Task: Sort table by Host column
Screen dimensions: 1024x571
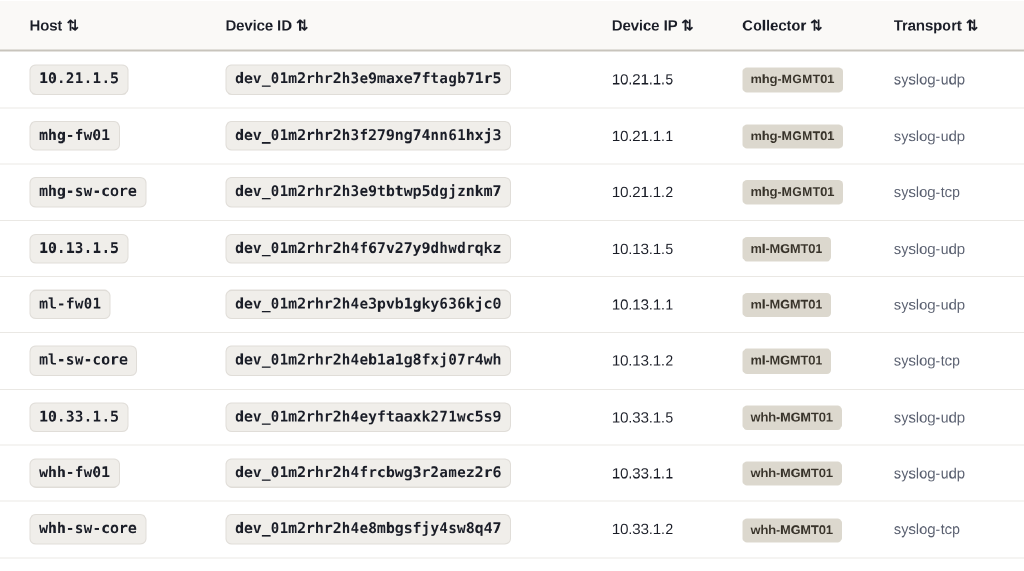Action: coord(54,25)
